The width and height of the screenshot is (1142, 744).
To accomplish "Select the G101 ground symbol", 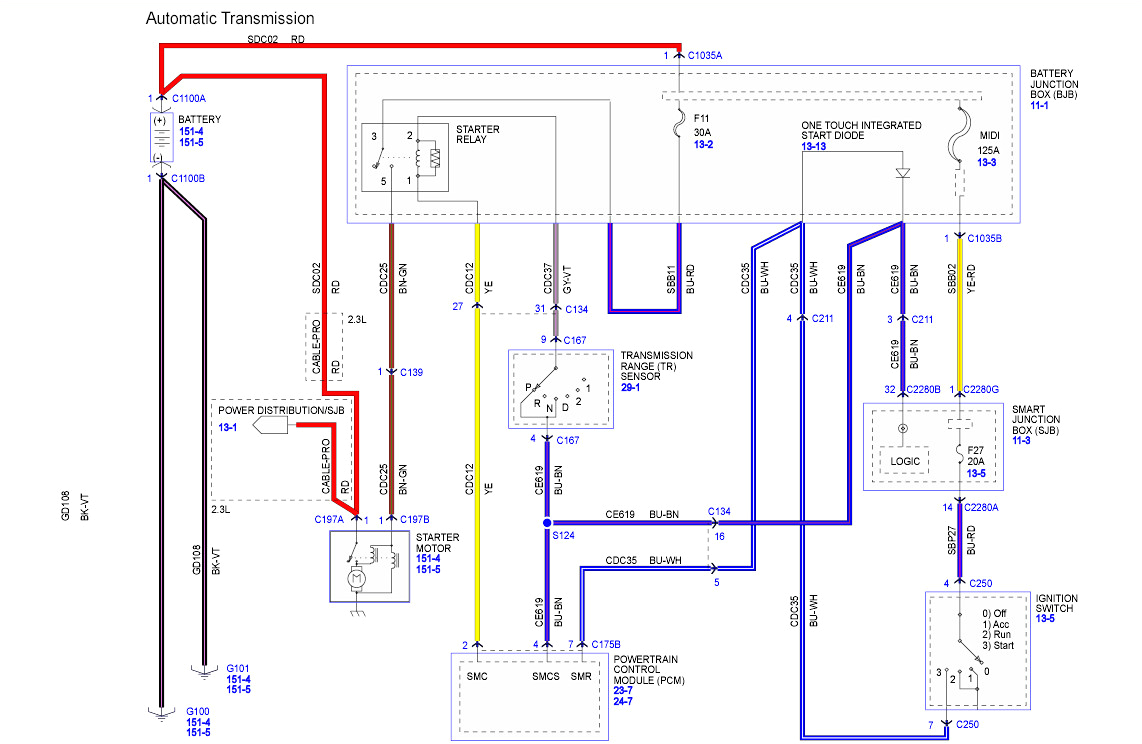I will (204, 670).
